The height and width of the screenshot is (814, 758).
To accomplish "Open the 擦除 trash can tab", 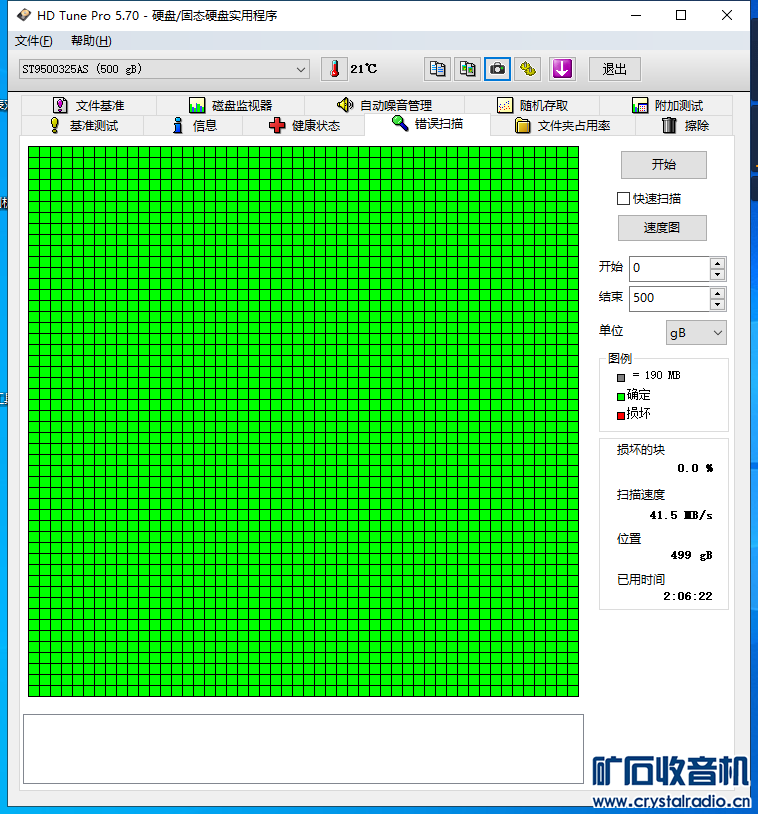I will (x=685, y=126).
